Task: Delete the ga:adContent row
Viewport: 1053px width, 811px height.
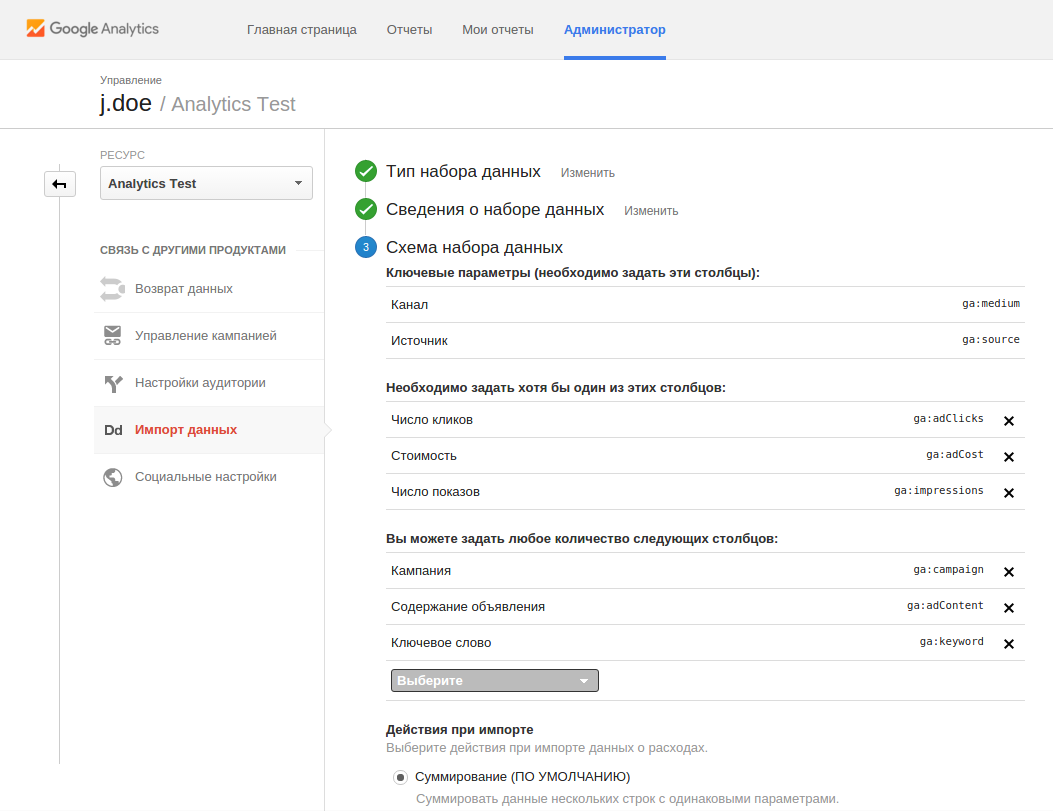Action: coord(1008,608)
